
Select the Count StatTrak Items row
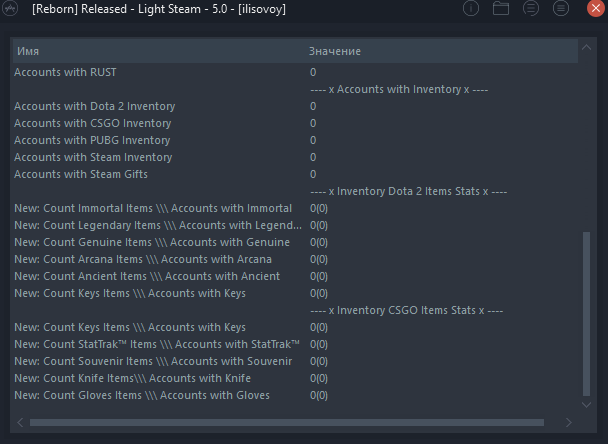(295, 344)
